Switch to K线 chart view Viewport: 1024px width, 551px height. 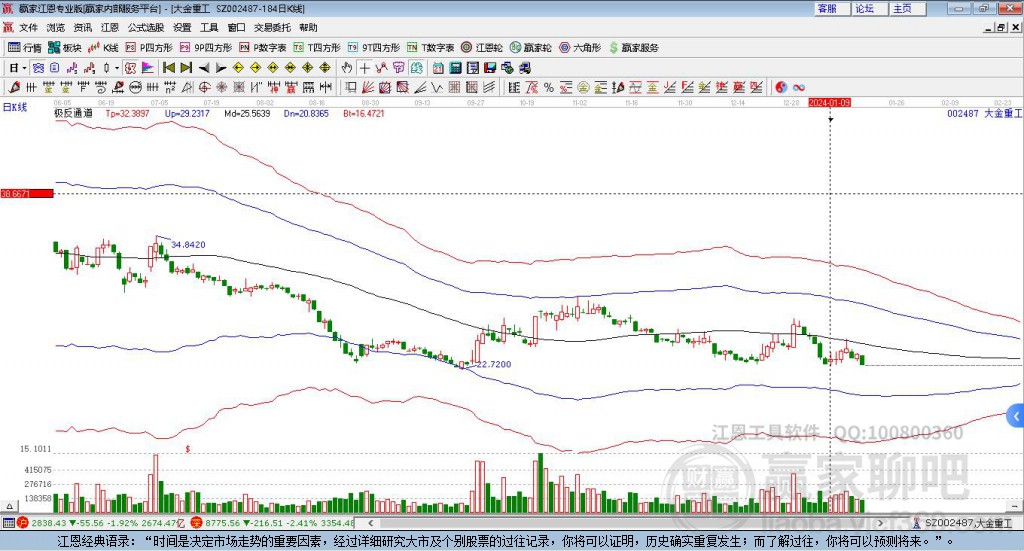104,47
